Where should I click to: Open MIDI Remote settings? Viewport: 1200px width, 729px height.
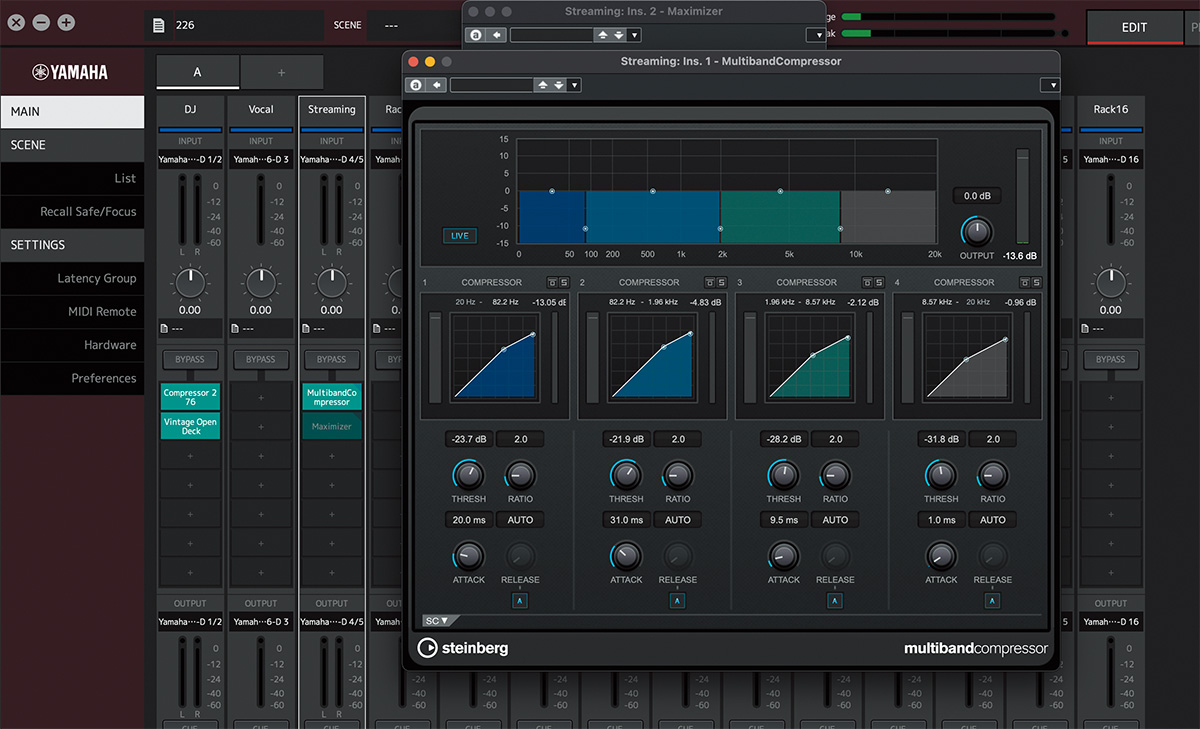(x=72, y=311)
